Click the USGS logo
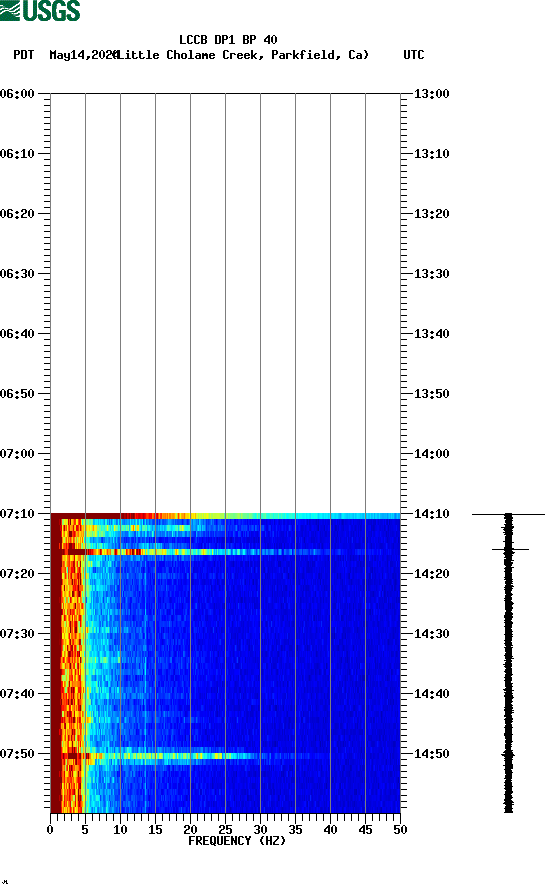The width and height of the screenshot is (552, 893). click(40, 11)
